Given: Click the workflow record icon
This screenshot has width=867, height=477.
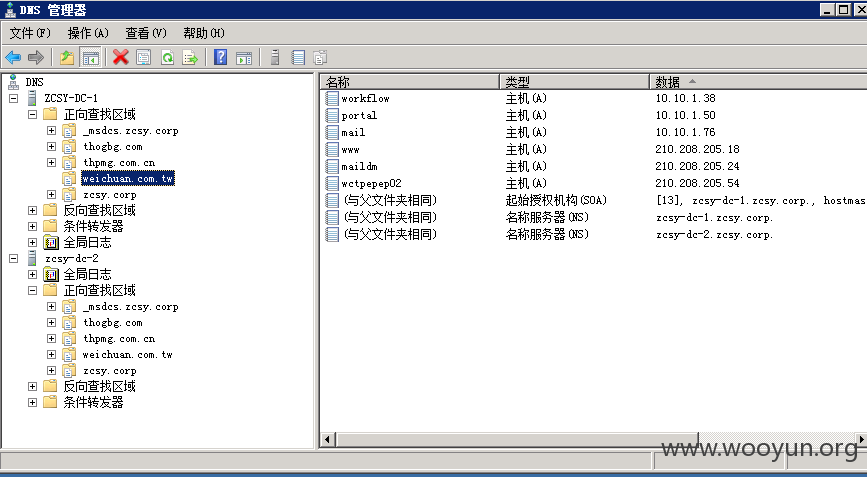Looking at the screenshot, I should (332, 98).
